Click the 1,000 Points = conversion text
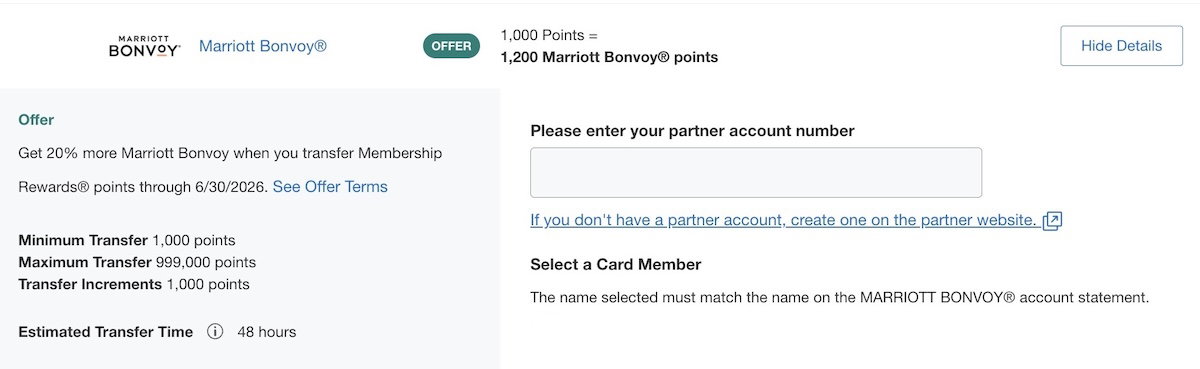1200x369 pixels. pyautogui.click(x=549, y=36)
